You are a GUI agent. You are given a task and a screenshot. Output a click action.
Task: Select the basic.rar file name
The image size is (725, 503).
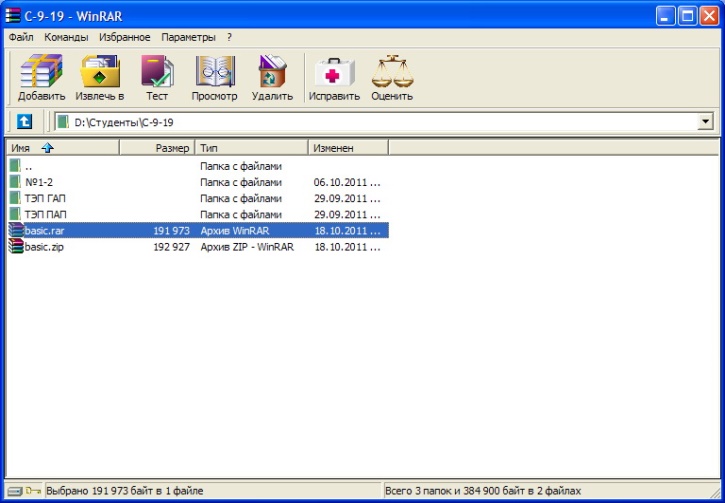point(44,231)
